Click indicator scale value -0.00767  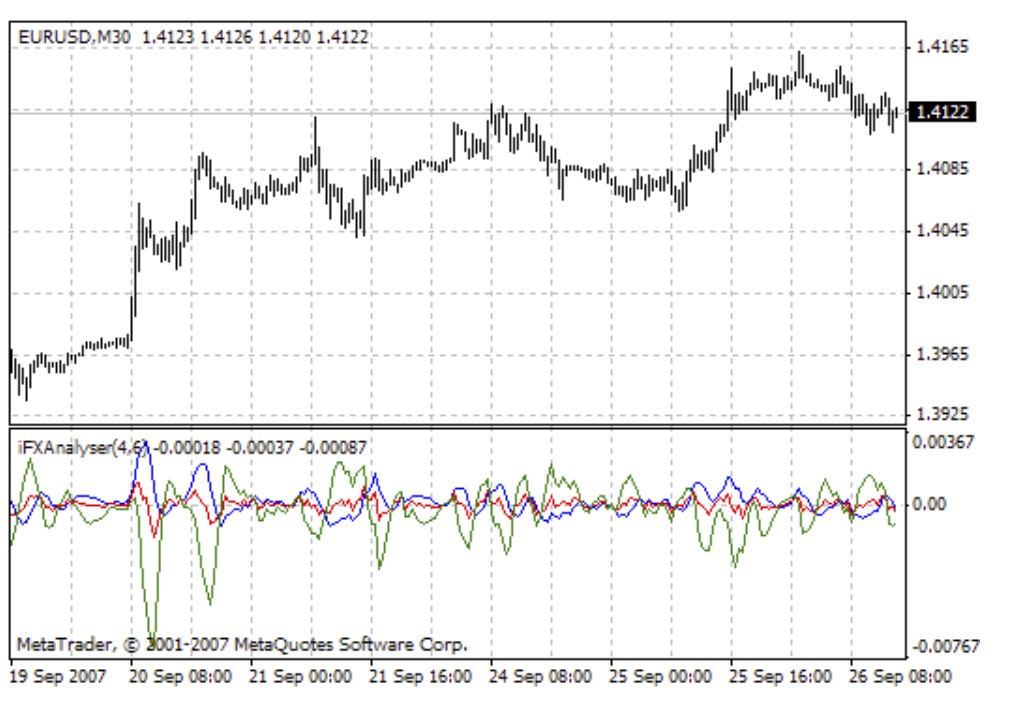tap(945, 646)
